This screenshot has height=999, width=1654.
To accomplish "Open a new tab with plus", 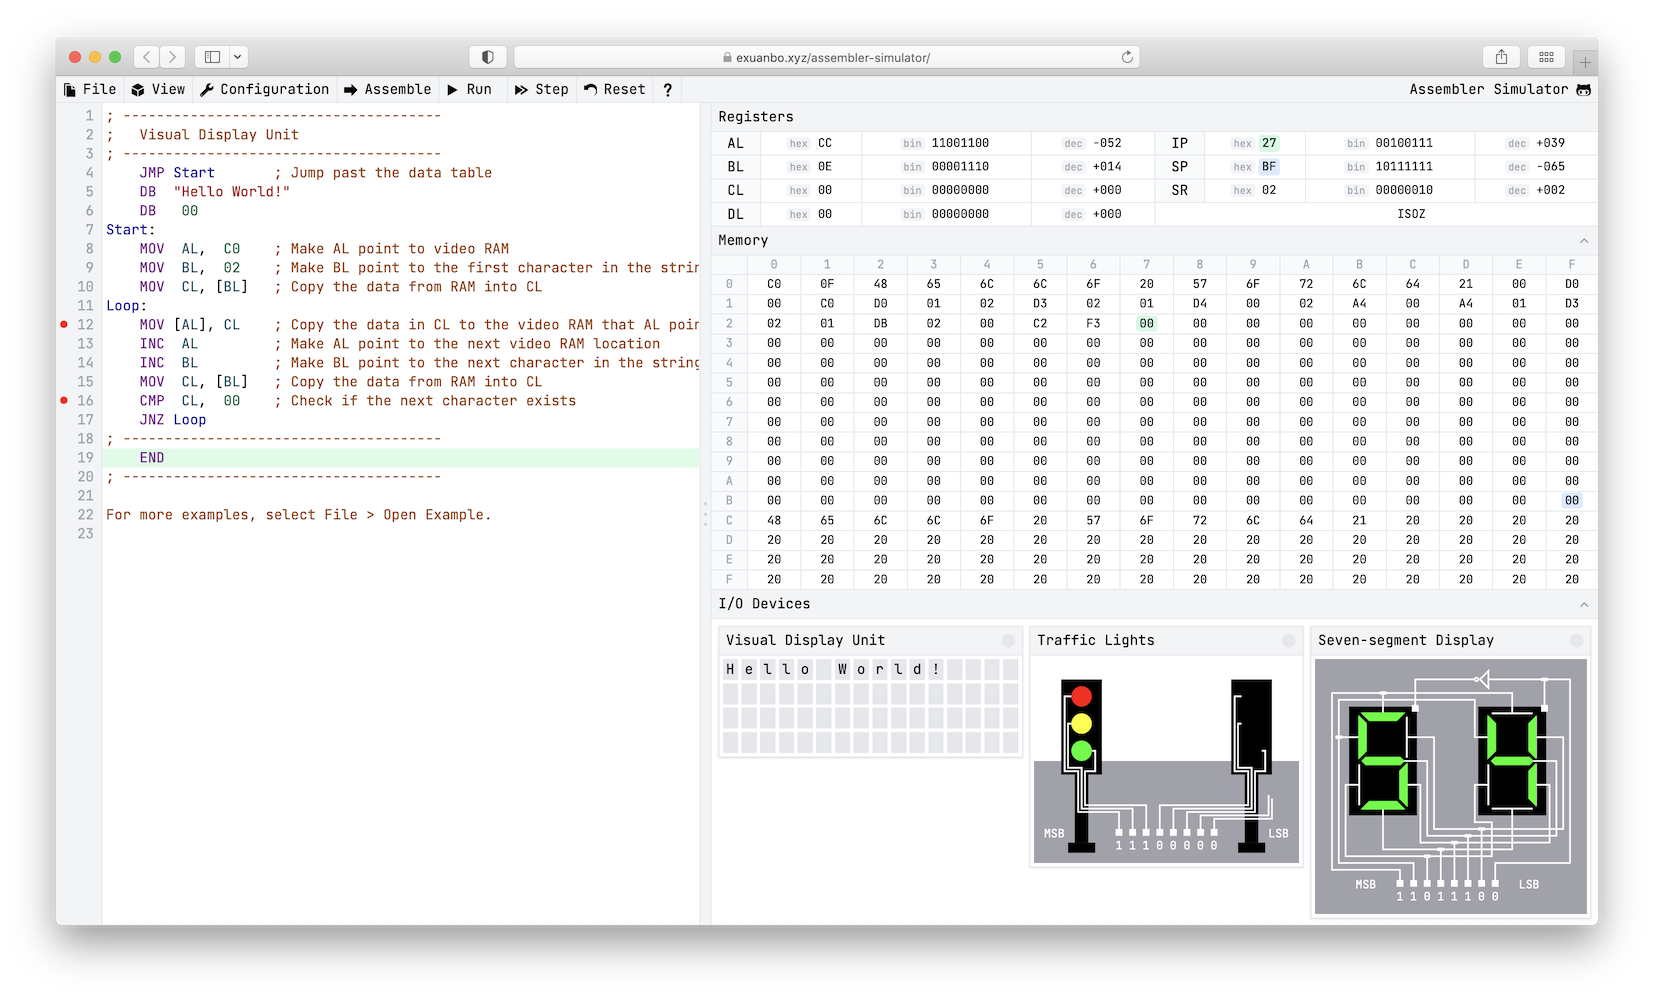I will [x=1585, y=62].
